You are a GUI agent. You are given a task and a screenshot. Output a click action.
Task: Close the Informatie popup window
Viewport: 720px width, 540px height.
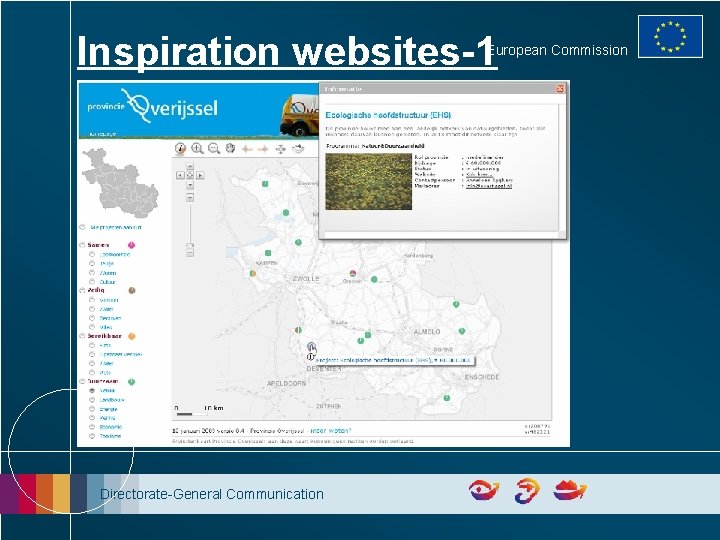click(x=560, y=89)
